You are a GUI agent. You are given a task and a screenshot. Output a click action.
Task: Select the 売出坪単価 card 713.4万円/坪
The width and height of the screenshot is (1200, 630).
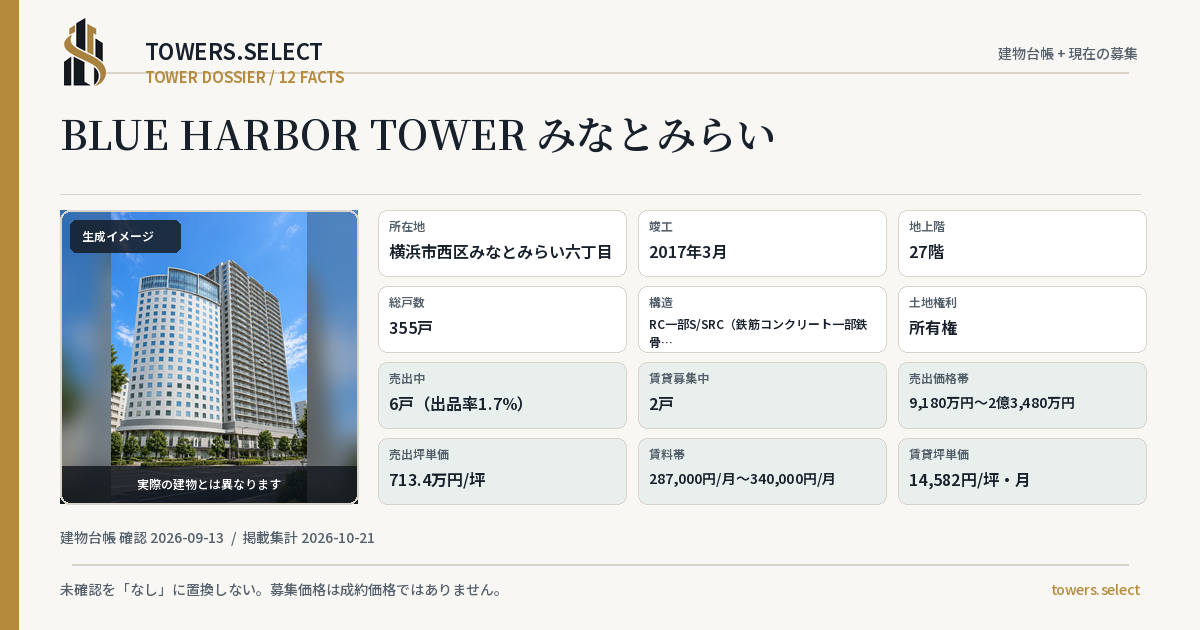(502, 471)
